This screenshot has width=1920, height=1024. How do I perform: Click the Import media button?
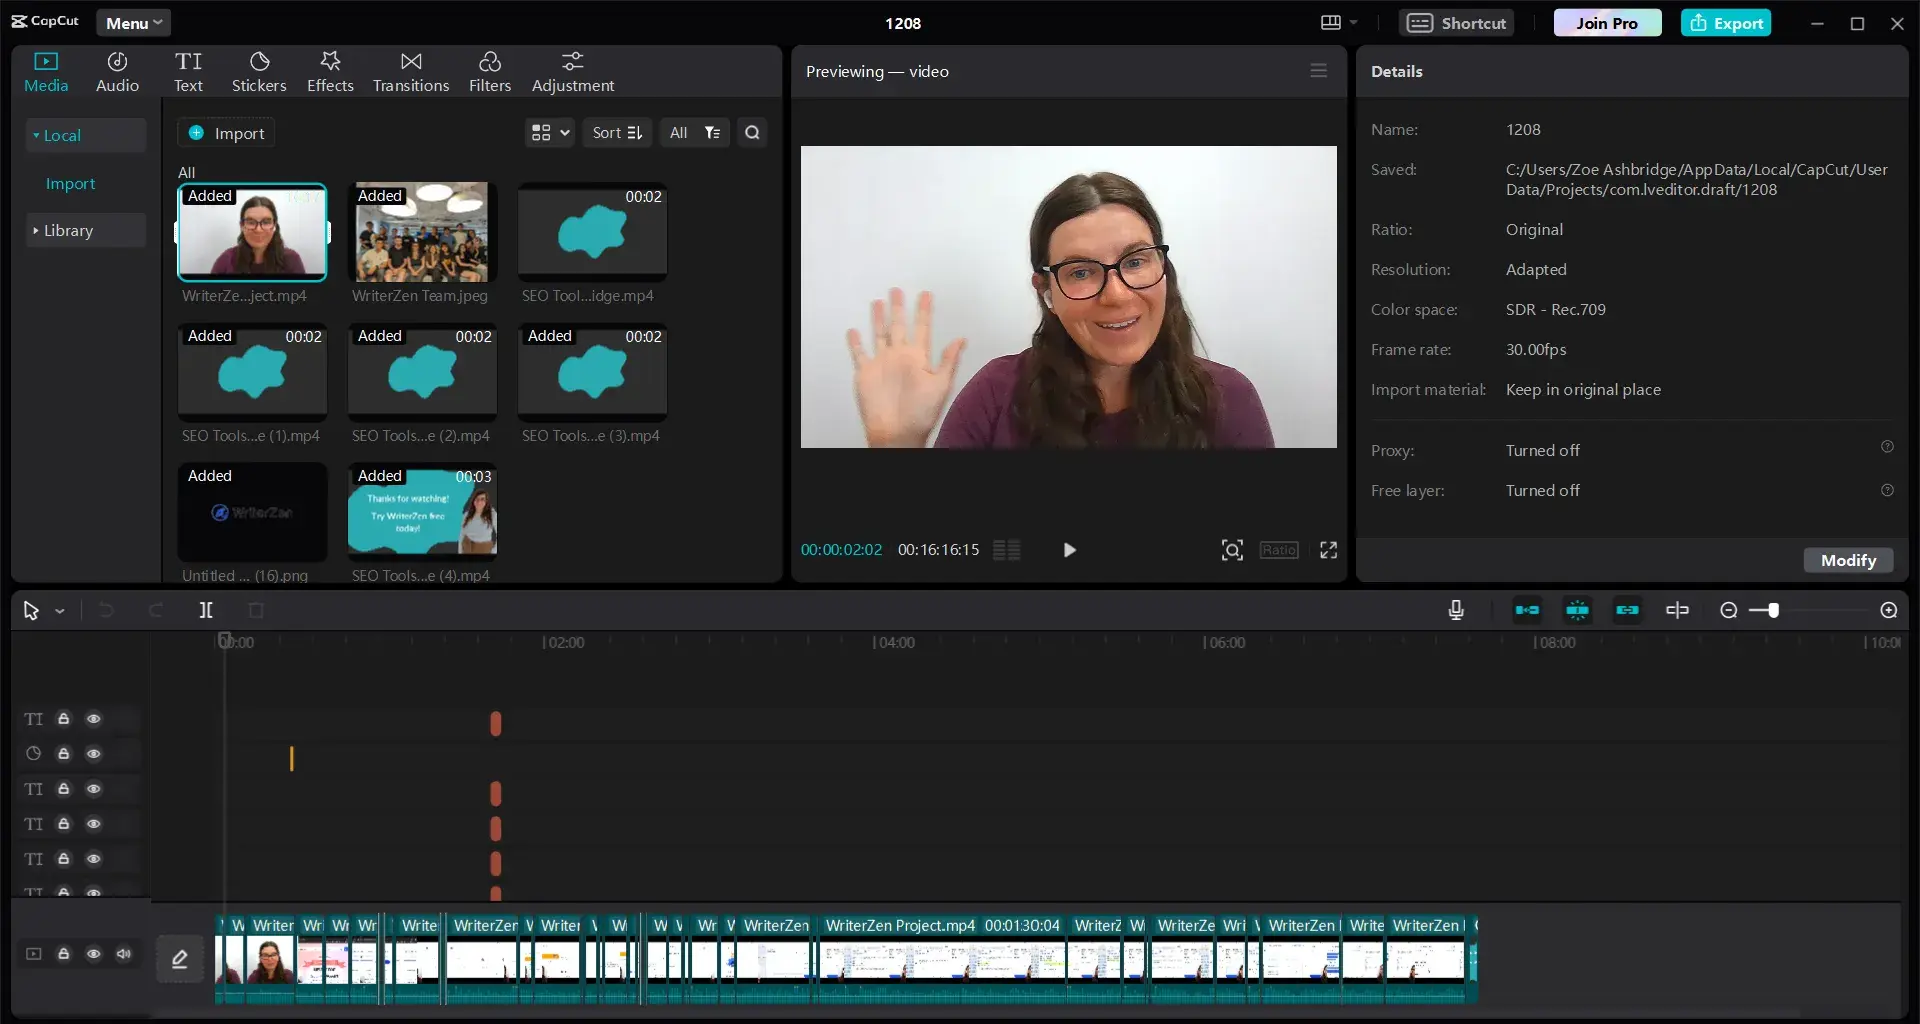[227, 133]
